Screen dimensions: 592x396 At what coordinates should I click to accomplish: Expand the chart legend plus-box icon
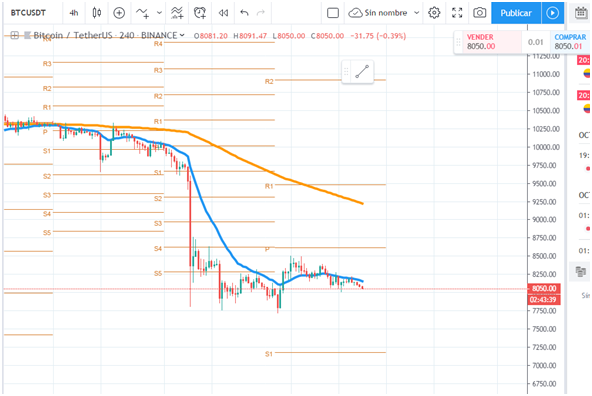click(x=14, y=35)
